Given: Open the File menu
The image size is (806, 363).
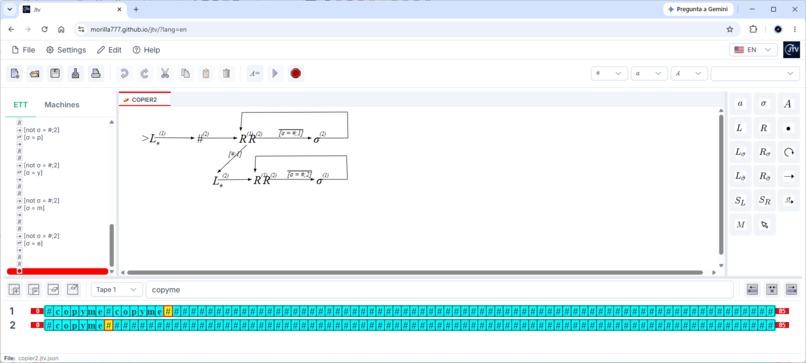Looking at the screenshot, I should pyautogui.click(x=23, y=50).
